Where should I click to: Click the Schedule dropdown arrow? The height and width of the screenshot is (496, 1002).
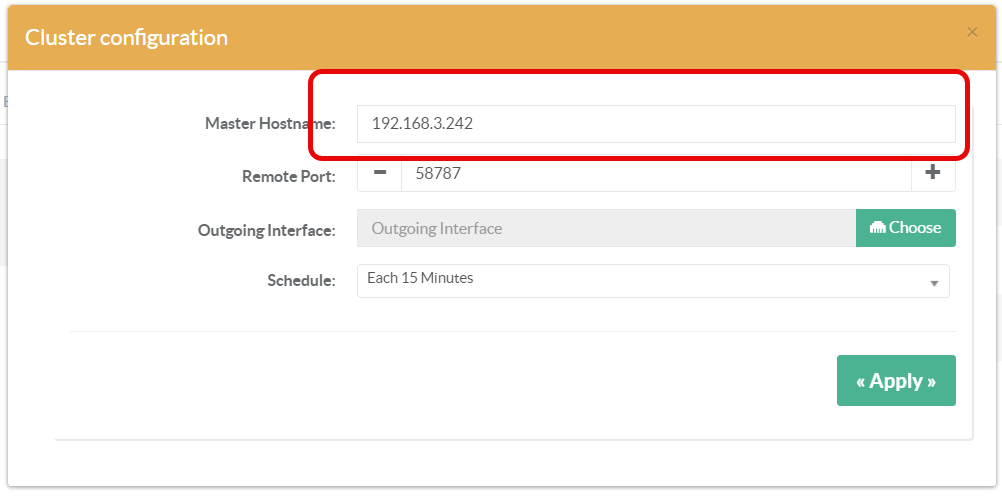point(934,283)
